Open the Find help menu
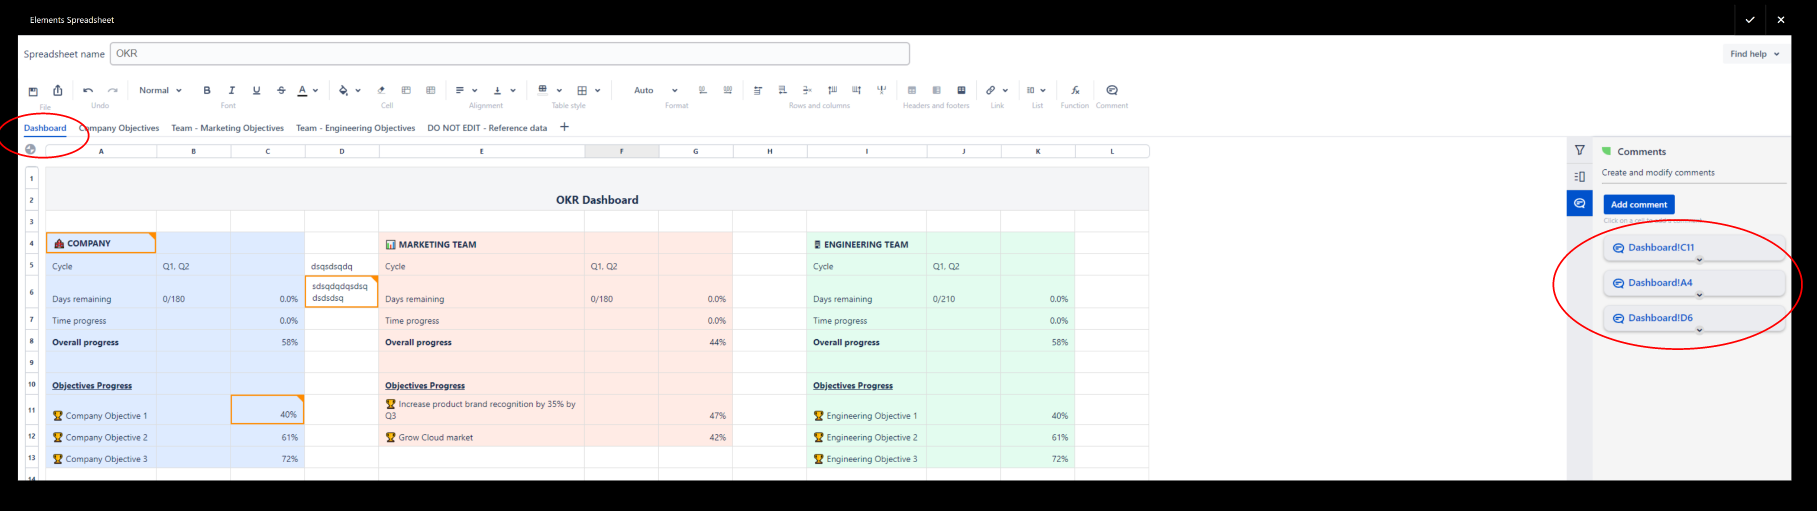Image resolution: width=1817 pixels, height=511 pixels. pos(1754,54)
